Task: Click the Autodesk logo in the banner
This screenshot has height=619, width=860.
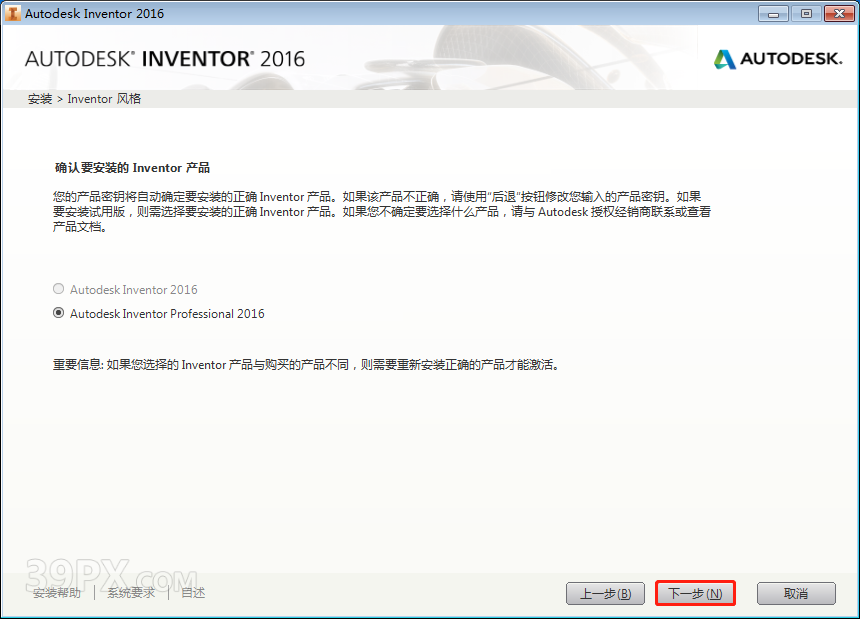Action: 777,59
